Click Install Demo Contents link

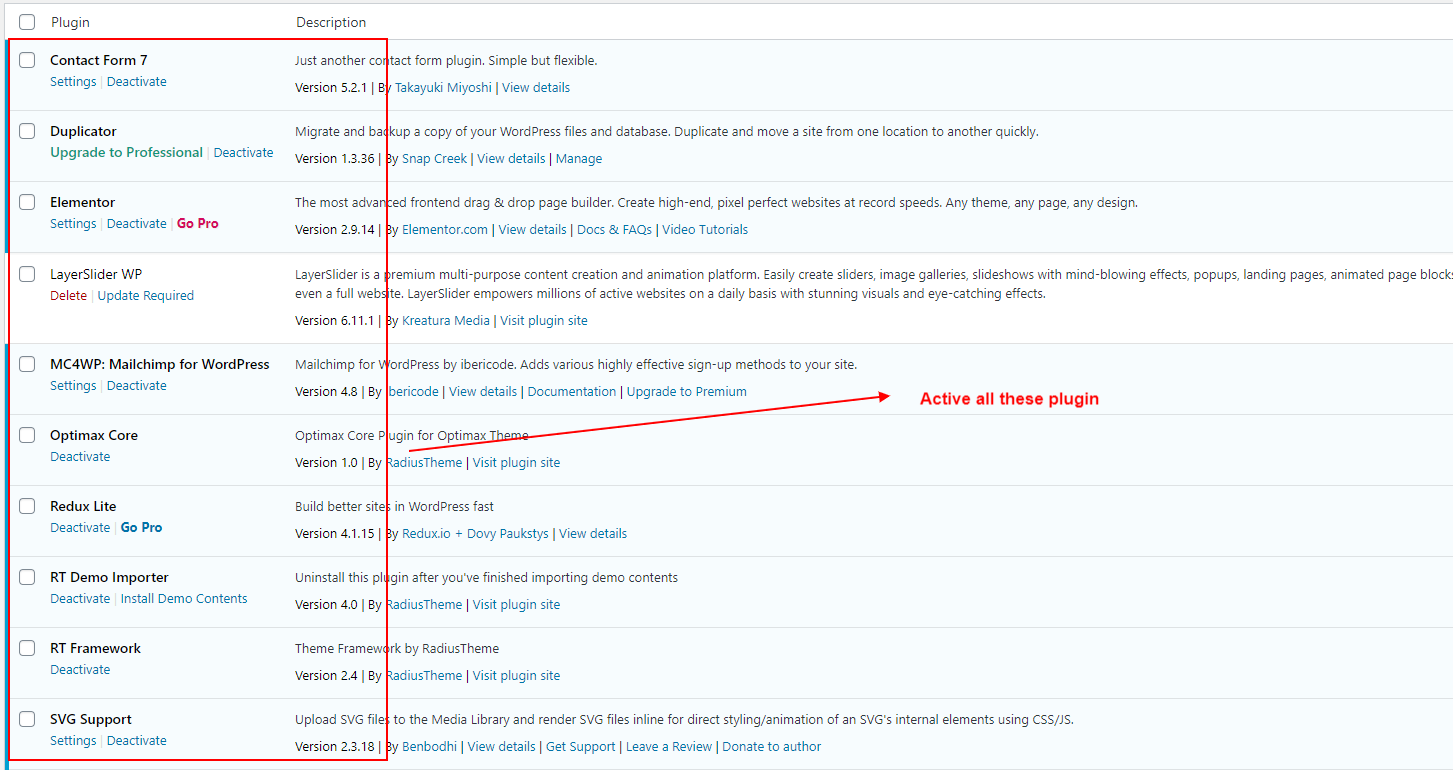click(184, 599)
